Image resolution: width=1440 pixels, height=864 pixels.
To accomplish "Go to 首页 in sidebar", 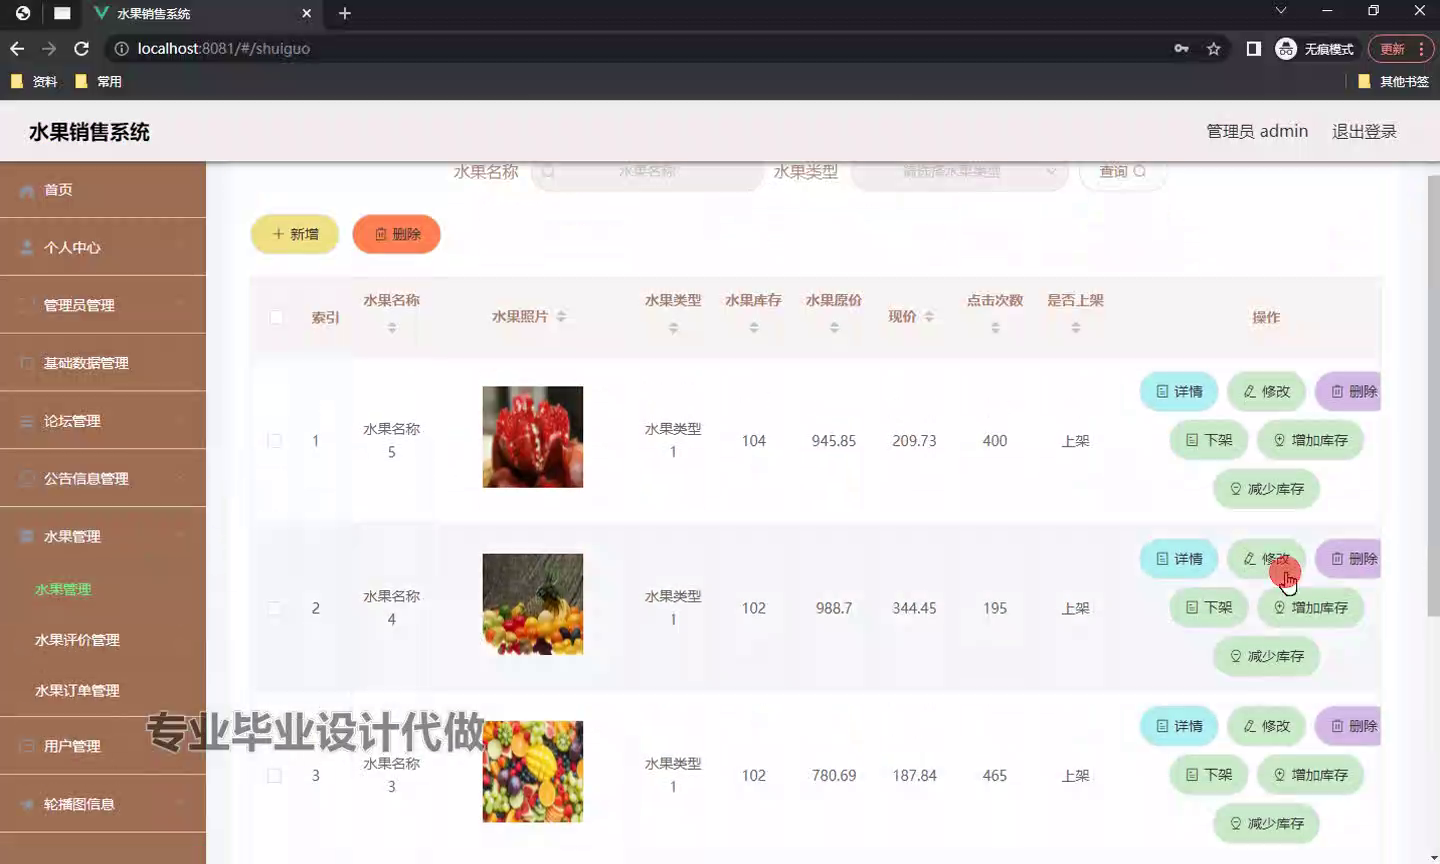I will (x=103, y=189).
